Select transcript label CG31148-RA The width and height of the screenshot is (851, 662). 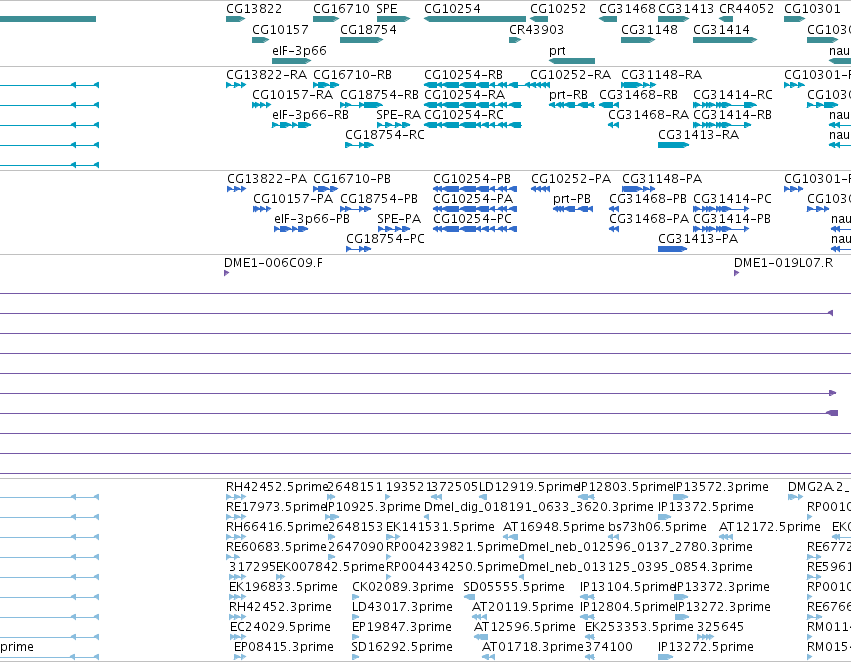(x=661, y=74)
